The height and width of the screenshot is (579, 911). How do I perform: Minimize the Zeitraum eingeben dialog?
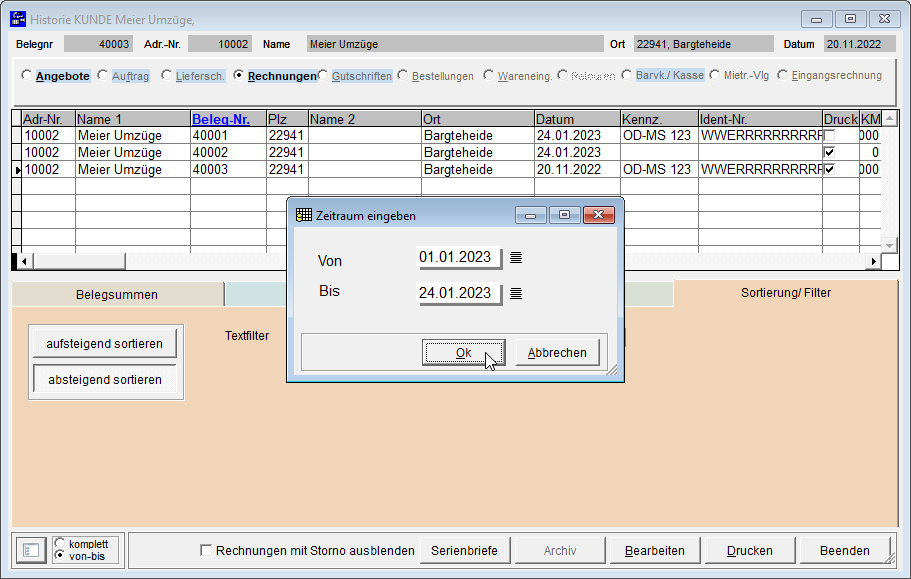[x=530, y=215]
